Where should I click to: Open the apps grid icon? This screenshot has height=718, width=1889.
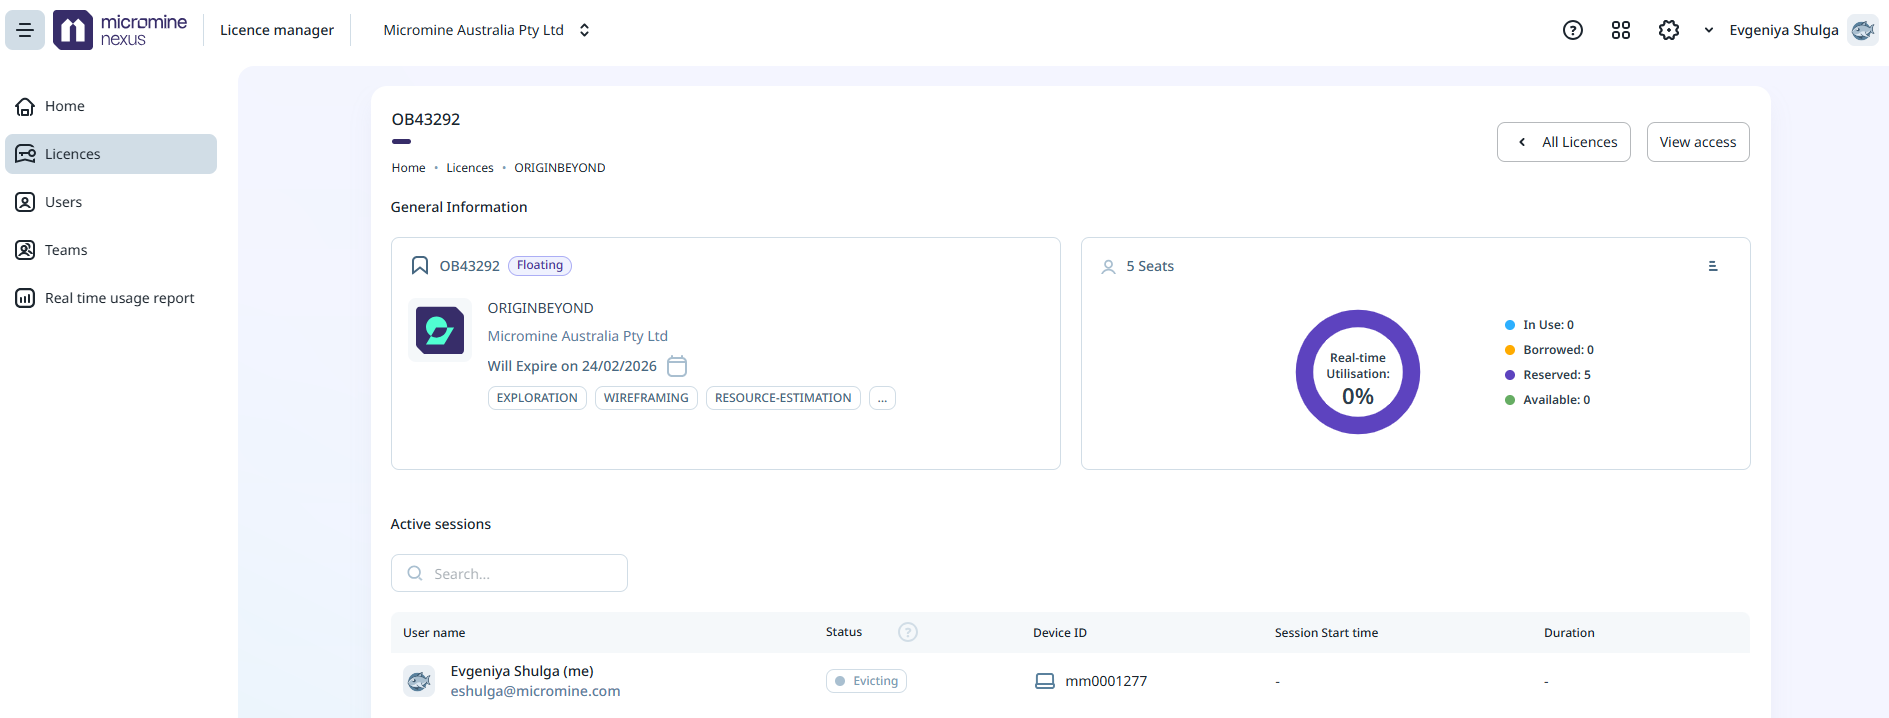1621,30
